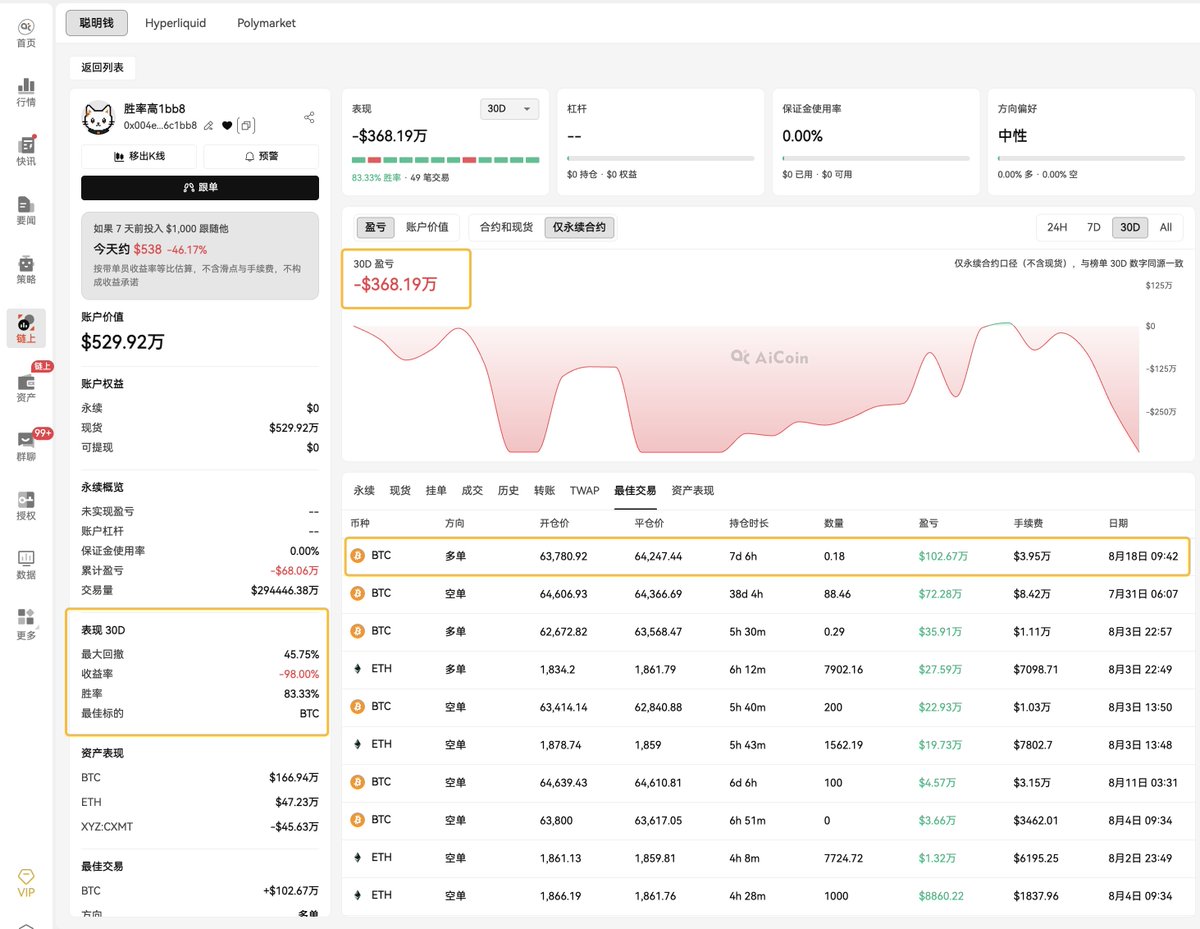Select 24H chart range
This screenshot has width=1200, height=929.
tap(1056, 227)
